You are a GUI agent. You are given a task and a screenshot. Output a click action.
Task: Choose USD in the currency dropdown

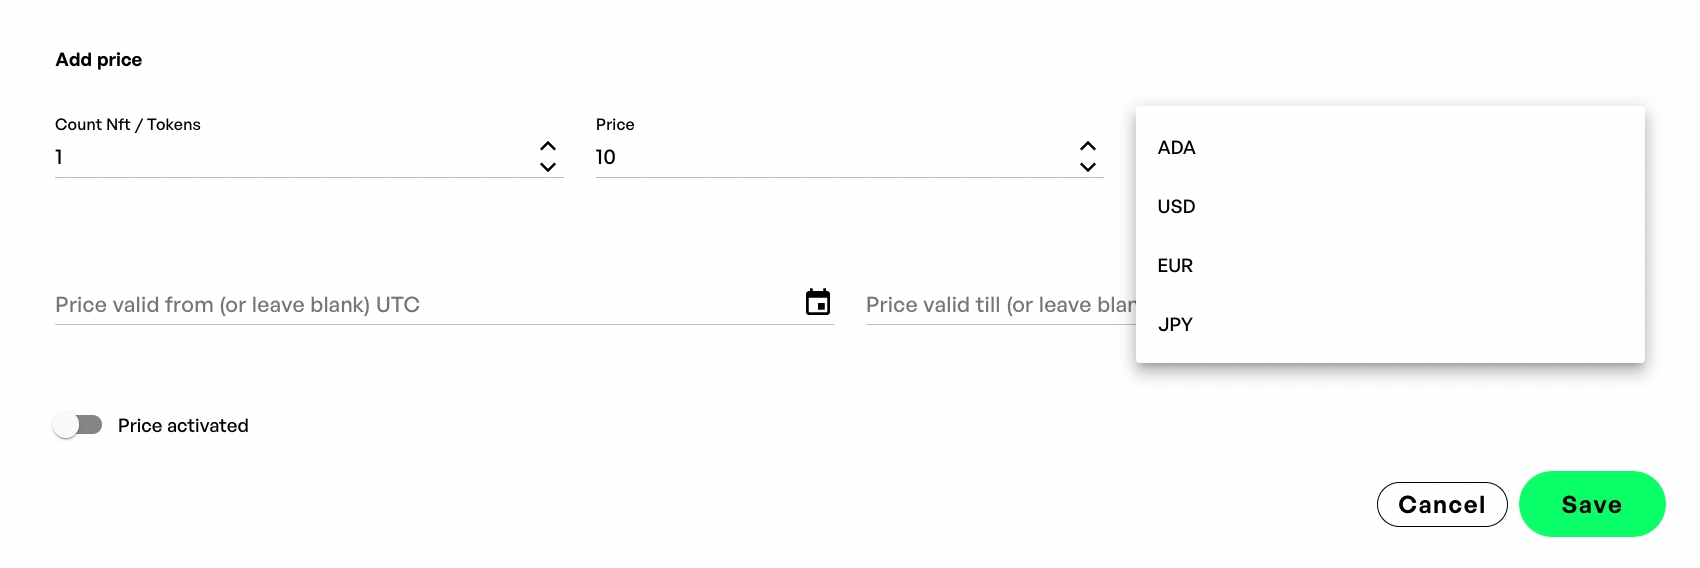pos(1177,207)
